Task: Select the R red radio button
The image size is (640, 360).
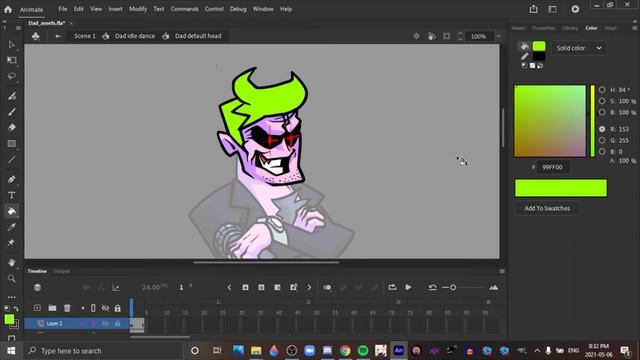Action: pos(602,129)
